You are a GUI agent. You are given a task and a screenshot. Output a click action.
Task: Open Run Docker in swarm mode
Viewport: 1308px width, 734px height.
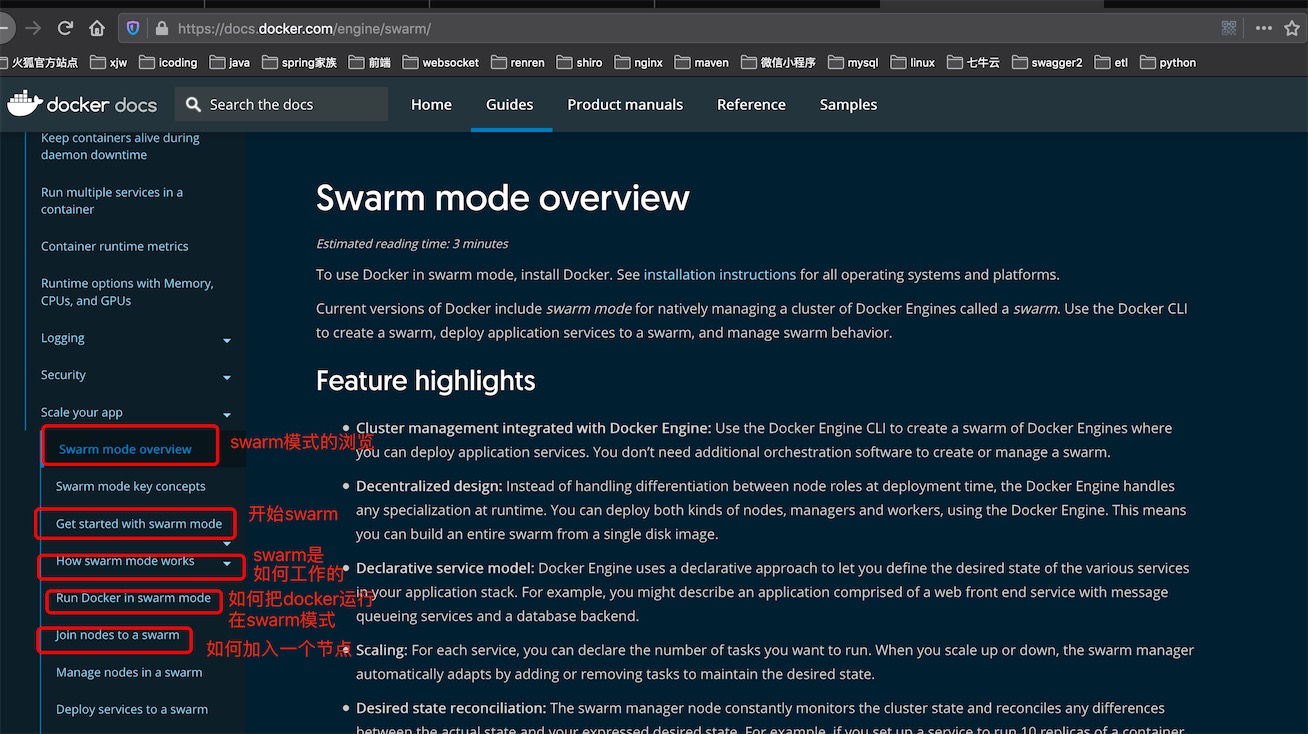click(x=133, y=598)
